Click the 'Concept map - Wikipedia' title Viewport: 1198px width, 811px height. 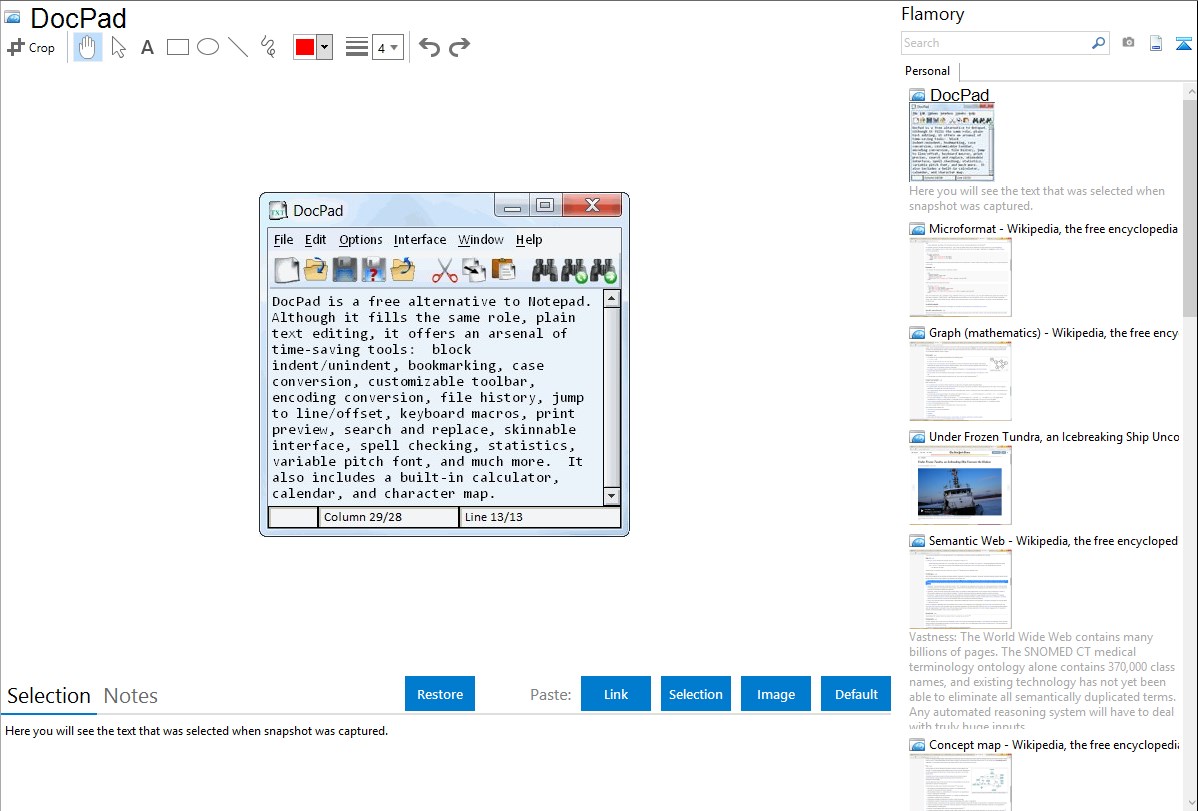pyautogui.click(x=1053, y=744)
